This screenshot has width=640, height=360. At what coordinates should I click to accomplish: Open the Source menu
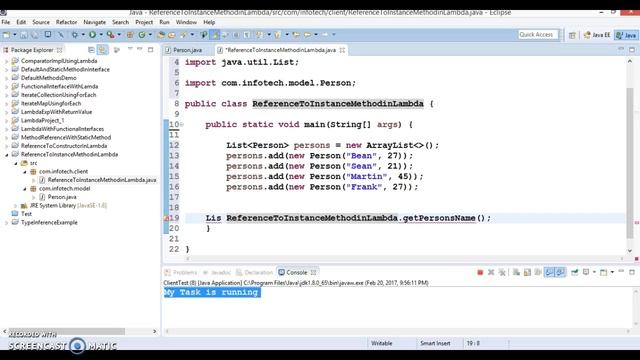point(41,22)
